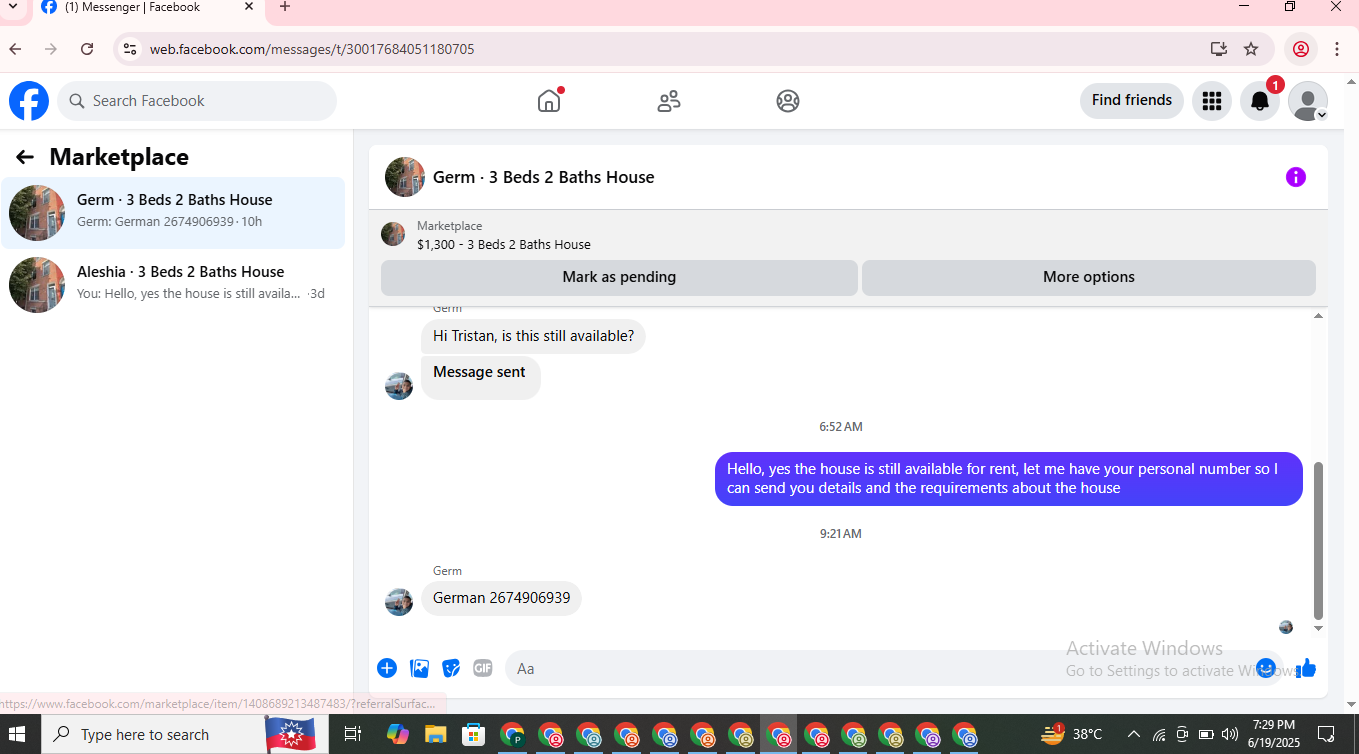Viewport: 1359px width, 754px height.
Task: Bookmark this page with the star
Action: pyautogui.click(x=1251, y=49)
